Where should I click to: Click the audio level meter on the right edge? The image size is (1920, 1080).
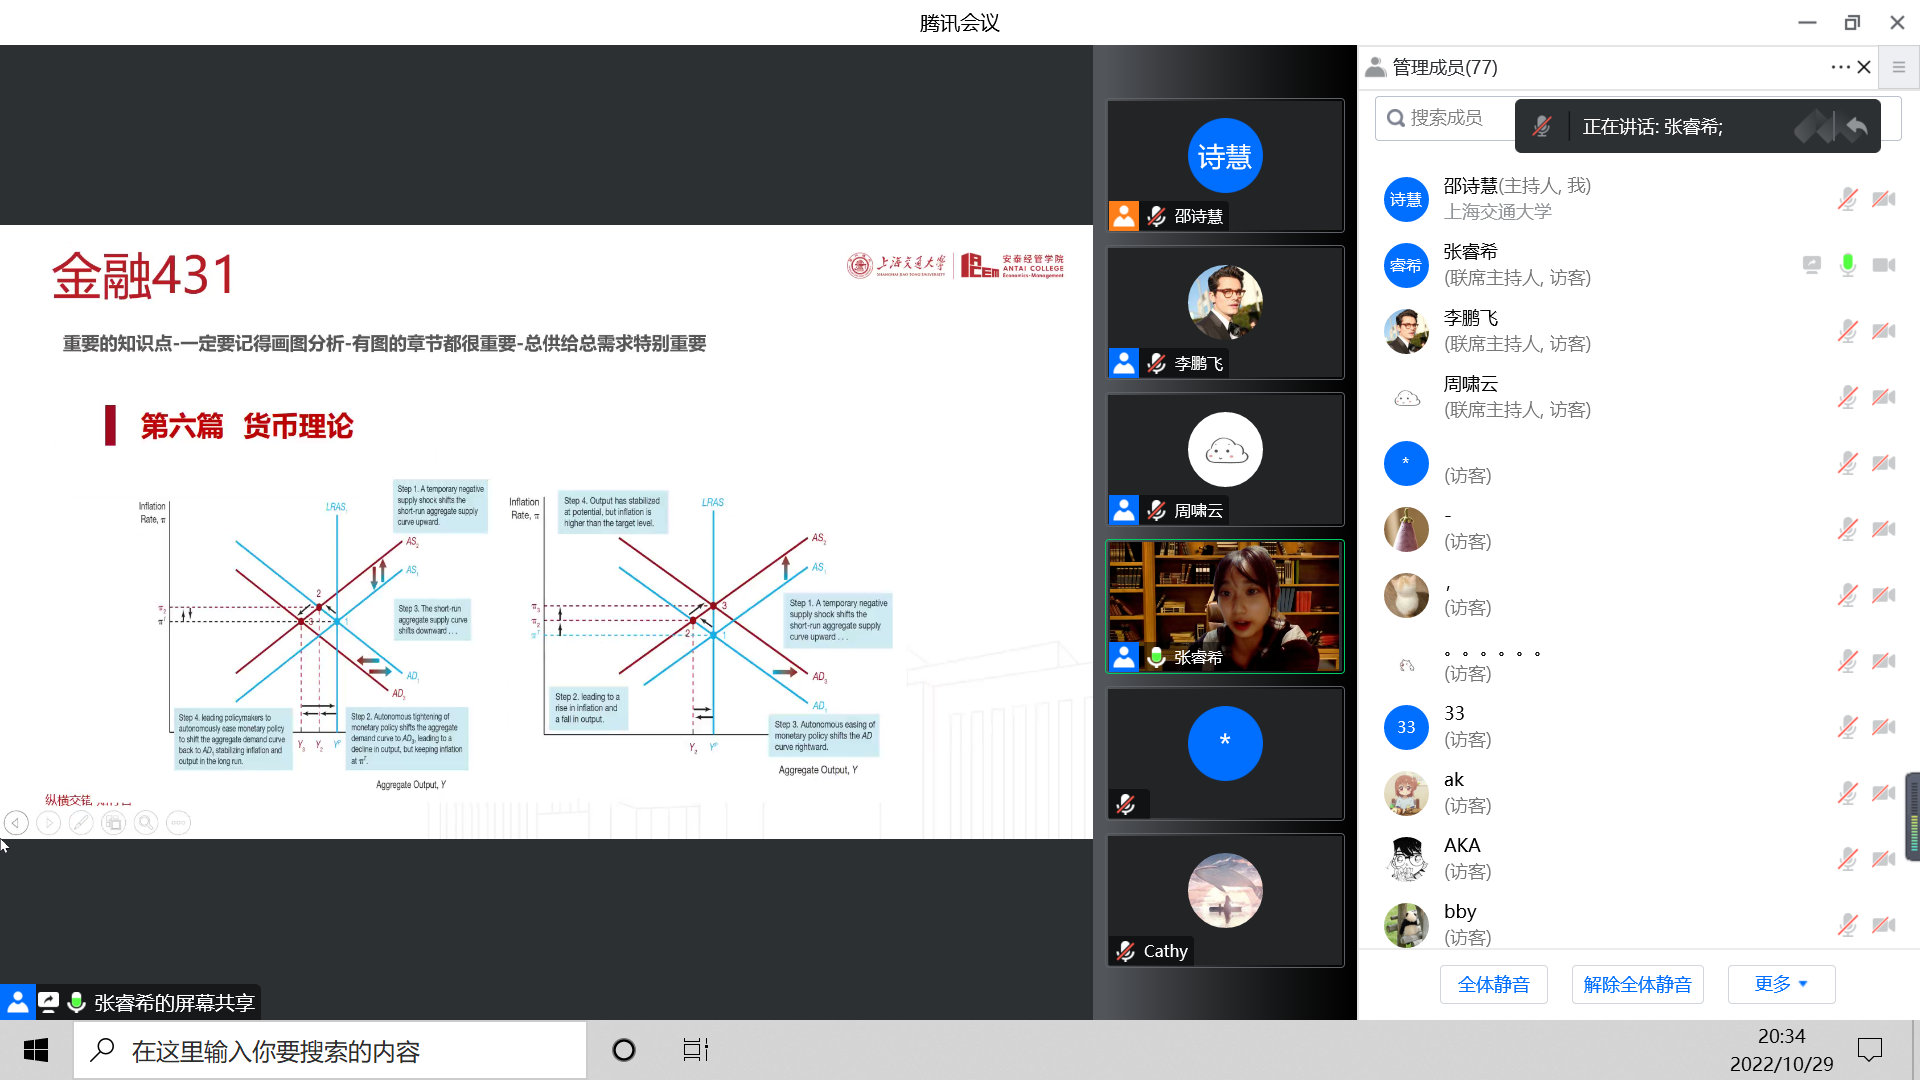(1912, 817)
